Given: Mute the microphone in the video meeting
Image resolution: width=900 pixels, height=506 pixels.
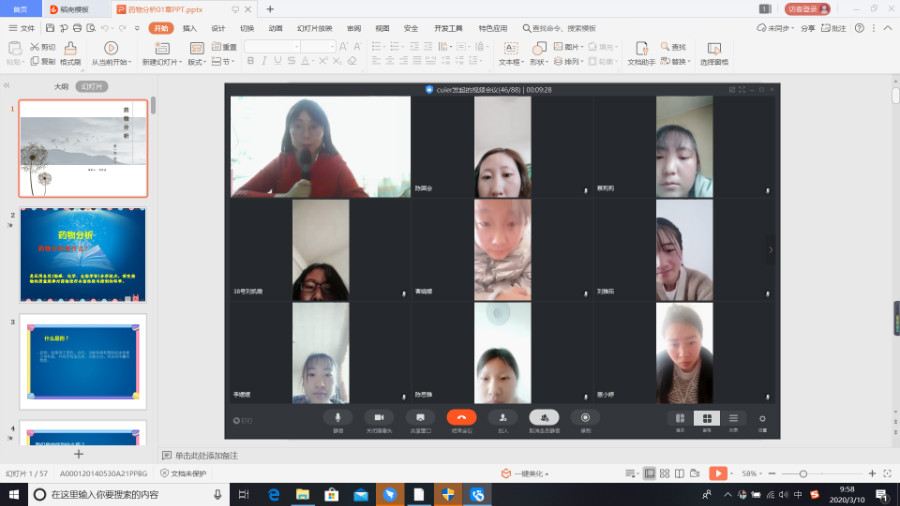Looking at the screenshot, I should coord(338,418).
